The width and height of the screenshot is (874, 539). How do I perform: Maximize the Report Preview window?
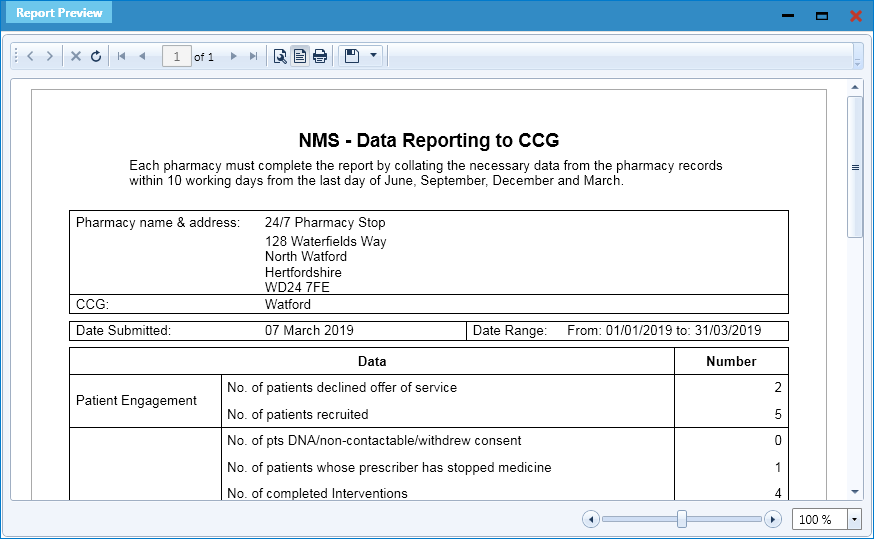point(822,16)
